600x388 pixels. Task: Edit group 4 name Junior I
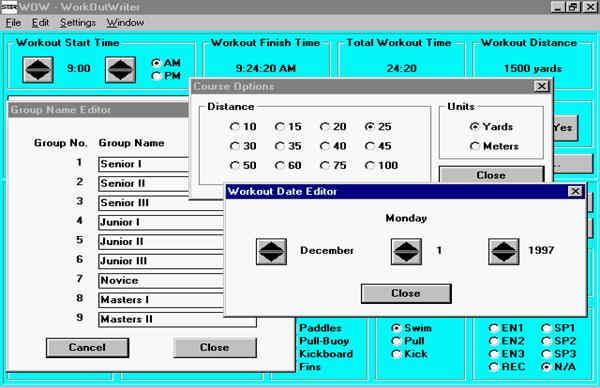coord(161,222)
